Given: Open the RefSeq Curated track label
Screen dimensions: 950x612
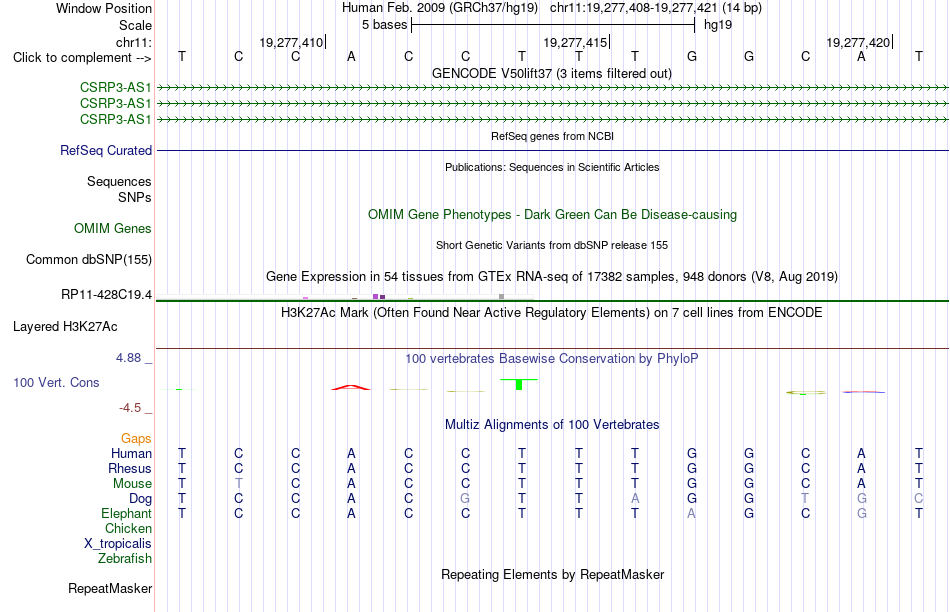Looking at the screenshot, I should tap(106, 150).
